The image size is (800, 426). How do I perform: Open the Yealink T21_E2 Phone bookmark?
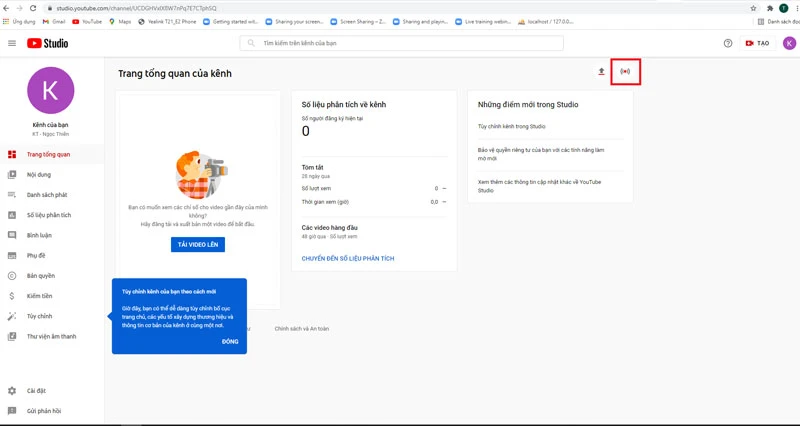[x=167, y=22]
